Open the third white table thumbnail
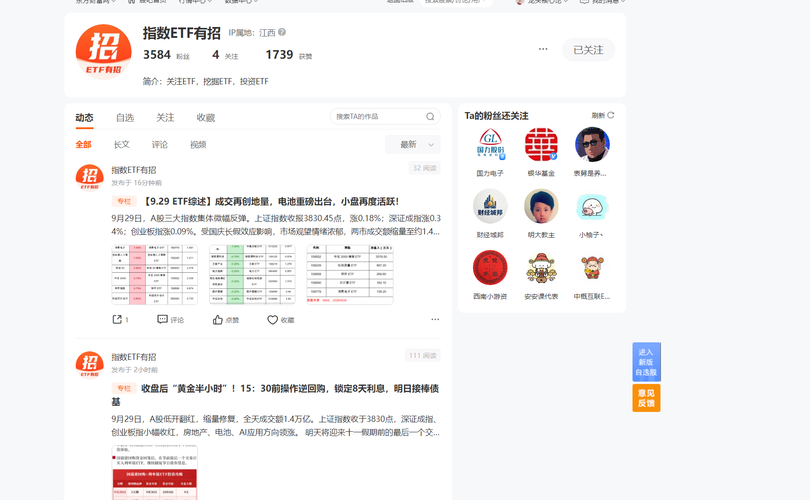Viewport: 810px width, 500px height. [x=350, y=274]
